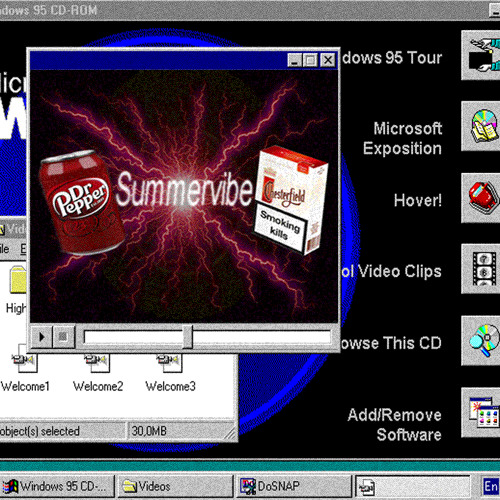Screen dimensions: 500x500
Task: Open the File menu in Videos window
Action: (x=4, y=249)
